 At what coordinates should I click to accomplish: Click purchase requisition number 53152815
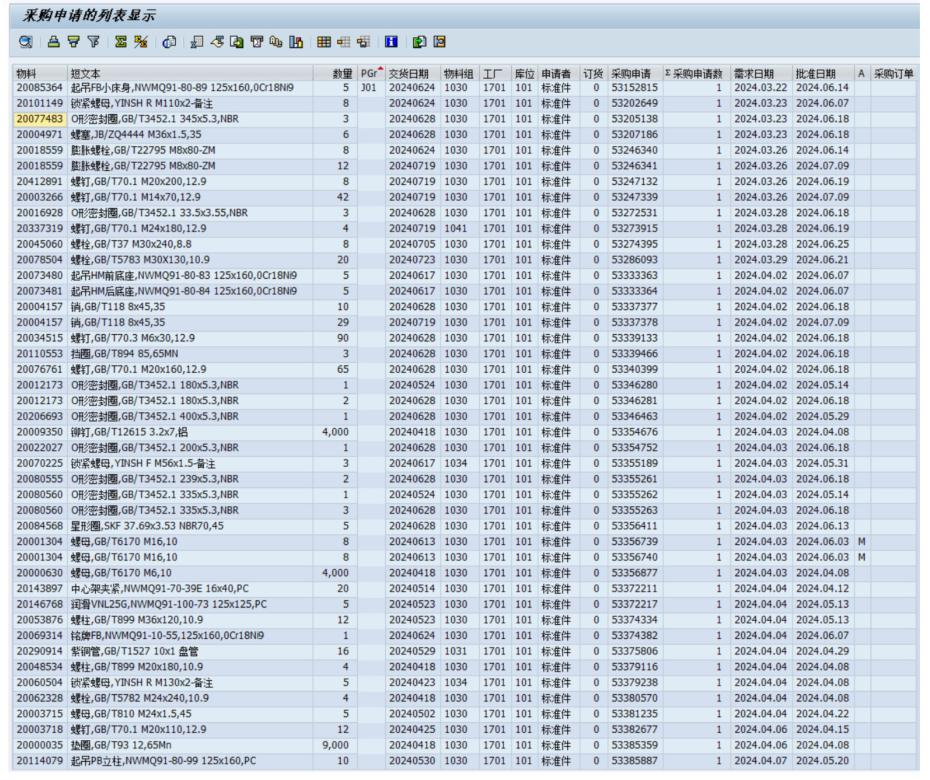(633, 88)
